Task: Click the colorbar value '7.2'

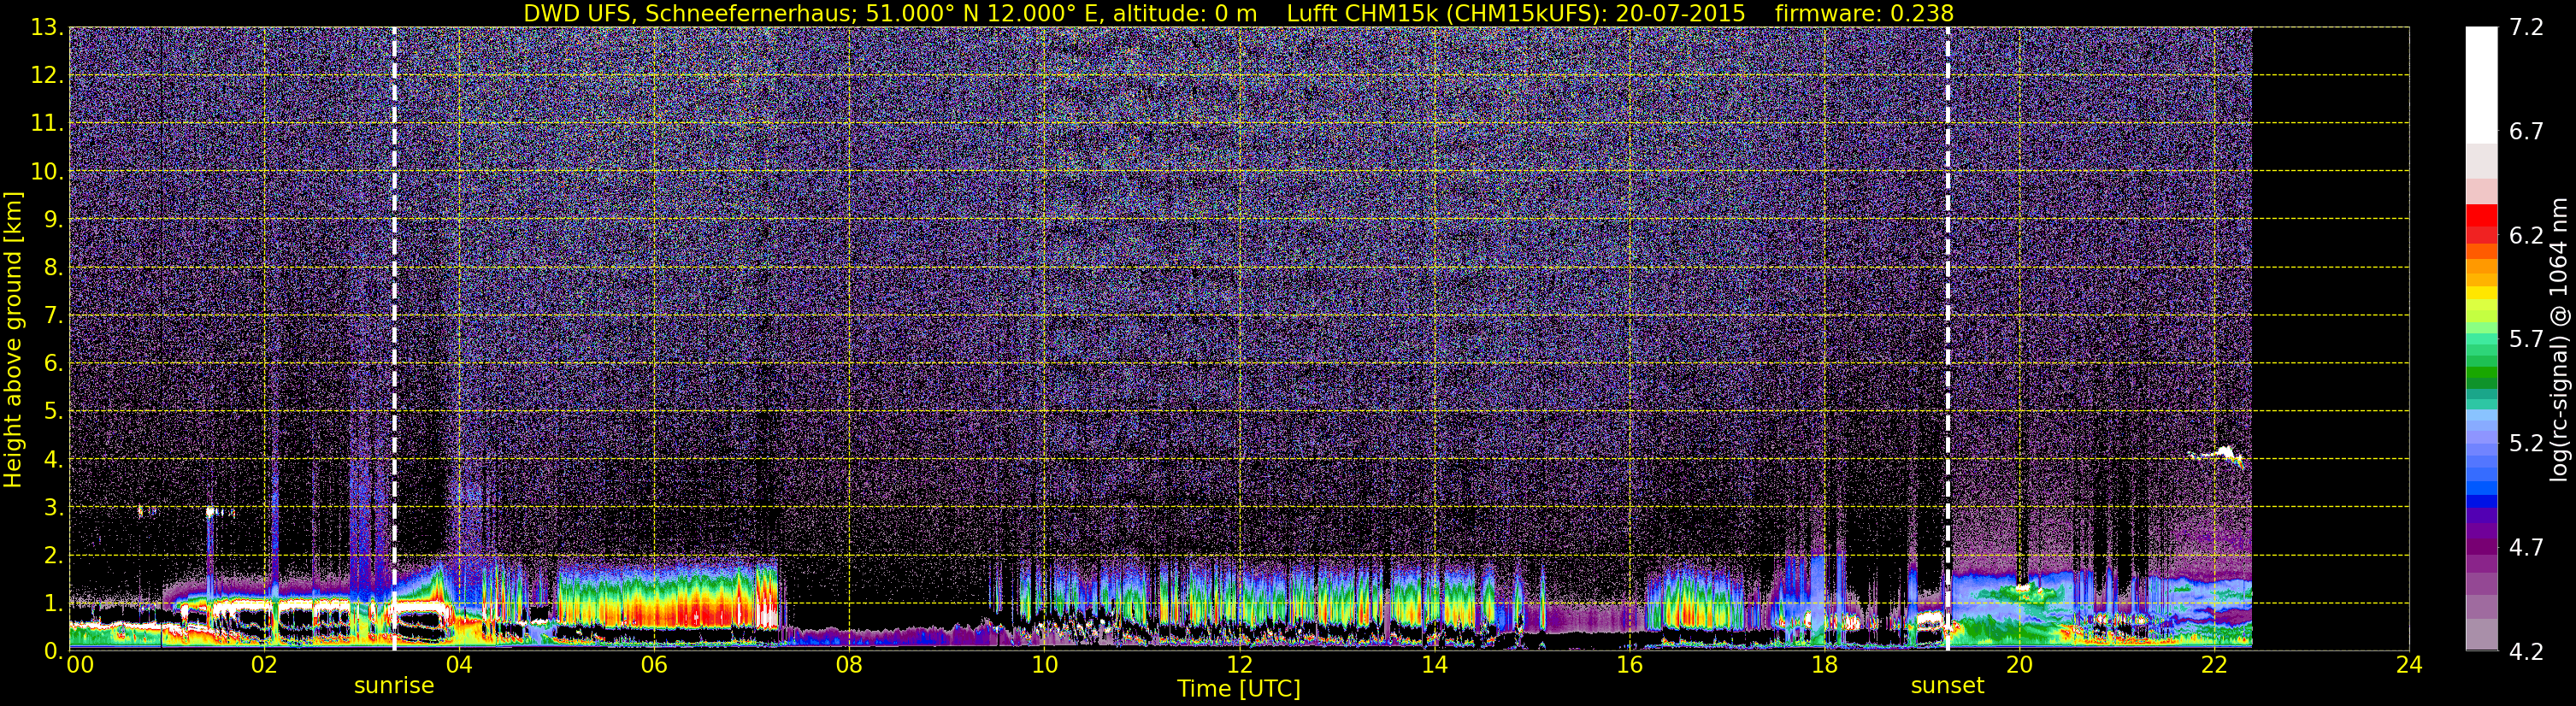Action: click(x=2526, y=28)
